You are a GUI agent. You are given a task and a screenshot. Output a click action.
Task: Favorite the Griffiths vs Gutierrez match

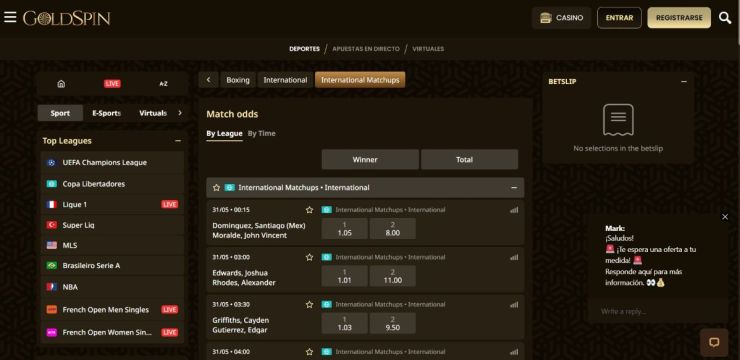(x=310, y=304)
